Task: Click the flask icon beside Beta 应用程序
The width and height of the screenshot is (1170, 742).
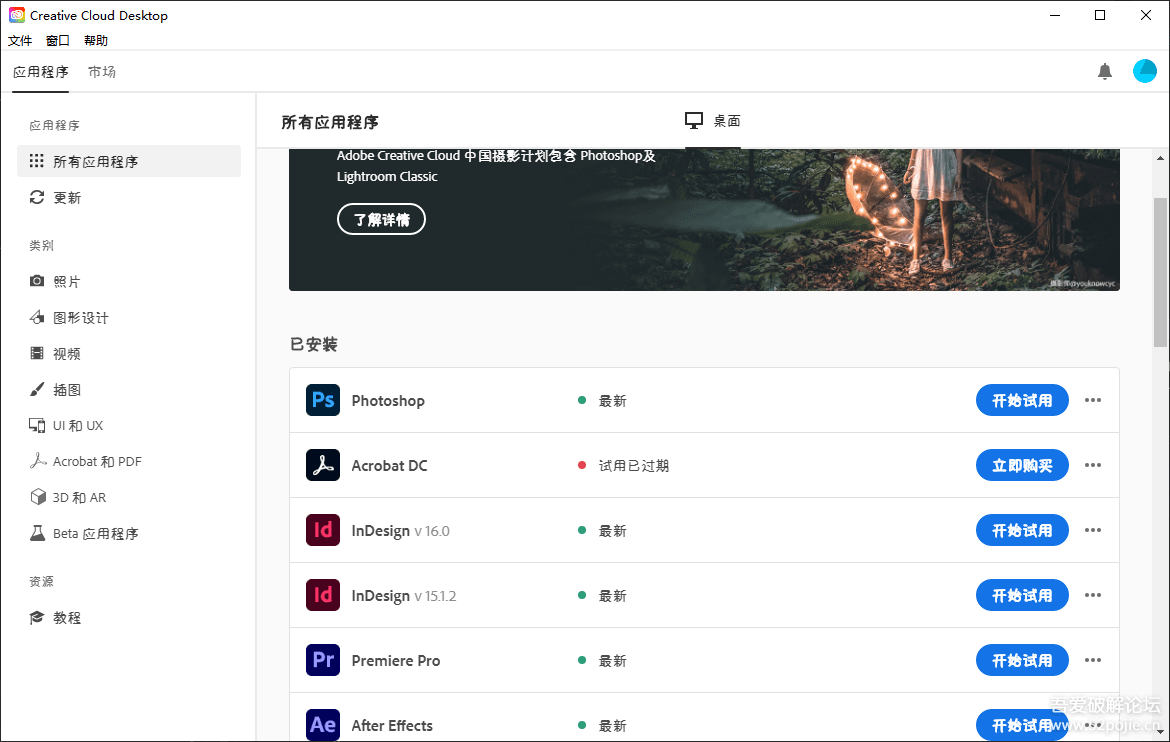Action: [37, 533]
